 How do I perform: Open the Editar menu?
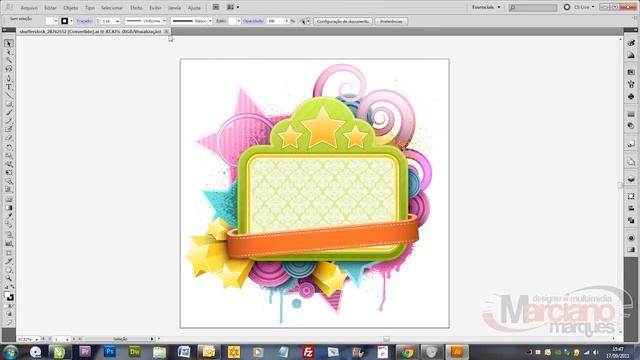click(50, 8)
